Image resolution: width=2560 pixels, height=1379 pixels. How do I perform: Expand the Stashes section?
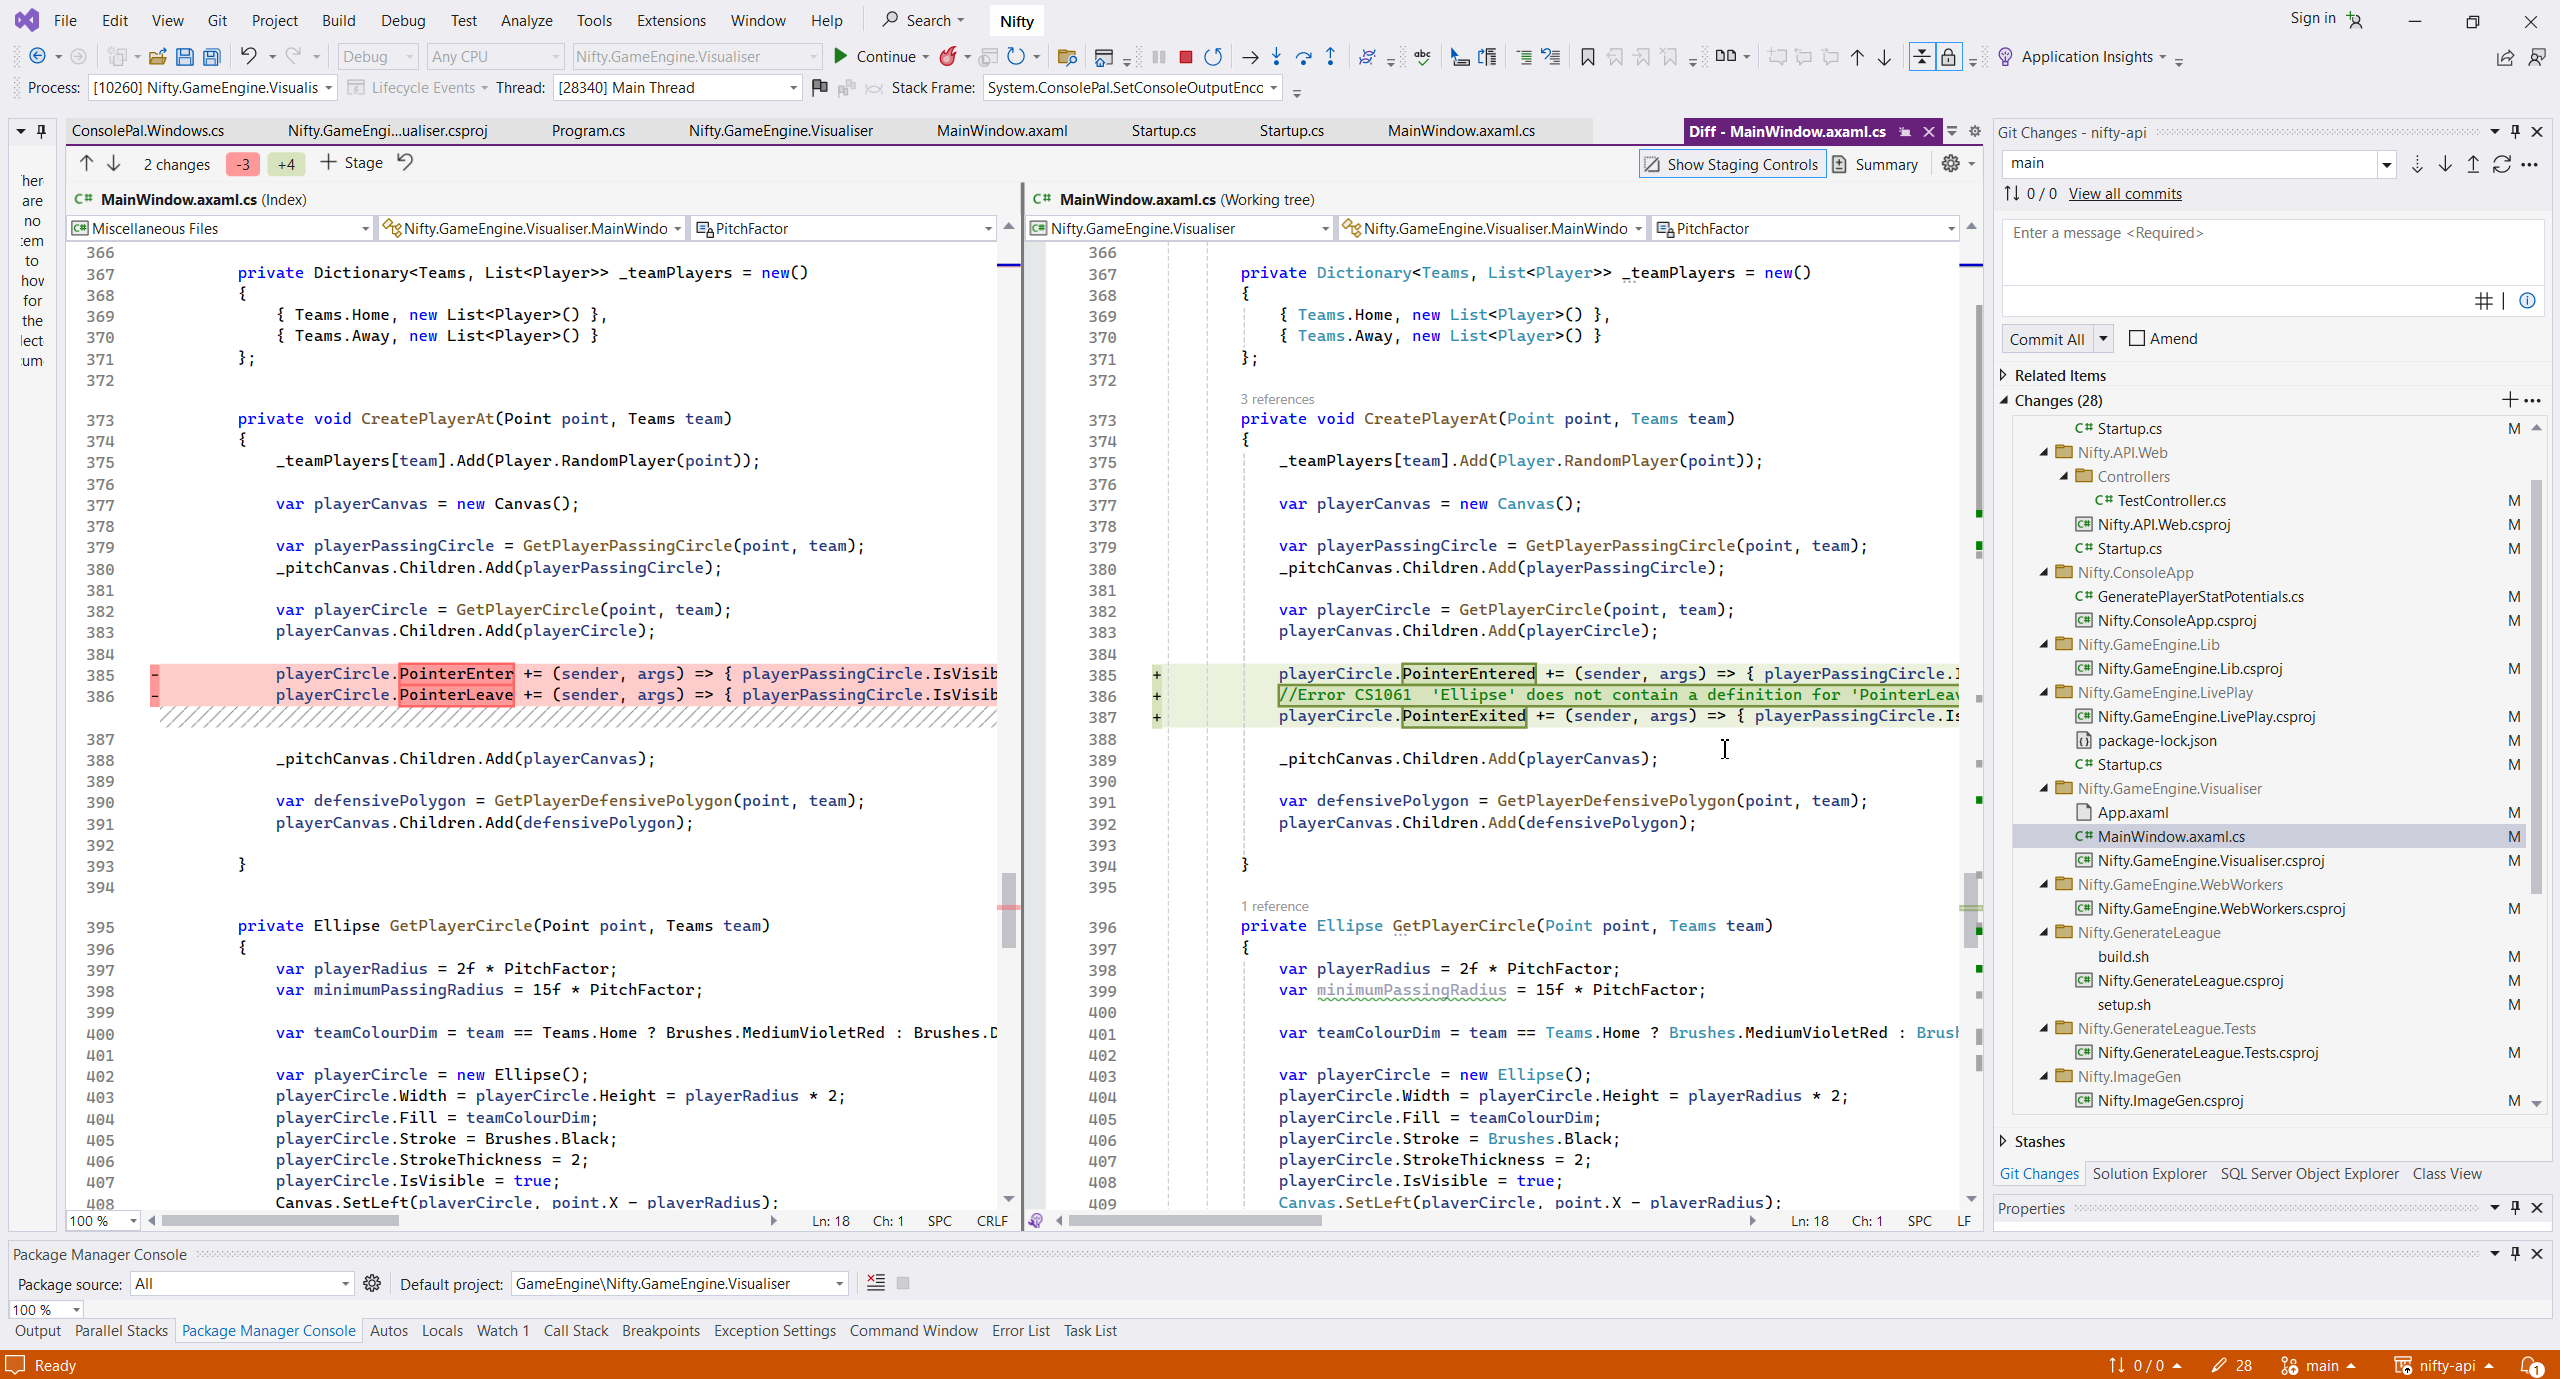[x=2003, y=1141]
